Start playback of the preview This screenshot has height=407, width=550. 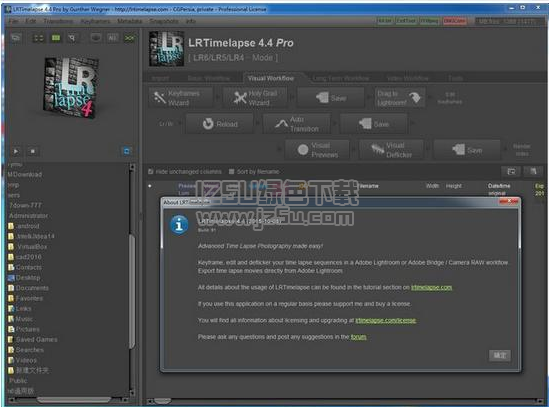coord(16,151)
